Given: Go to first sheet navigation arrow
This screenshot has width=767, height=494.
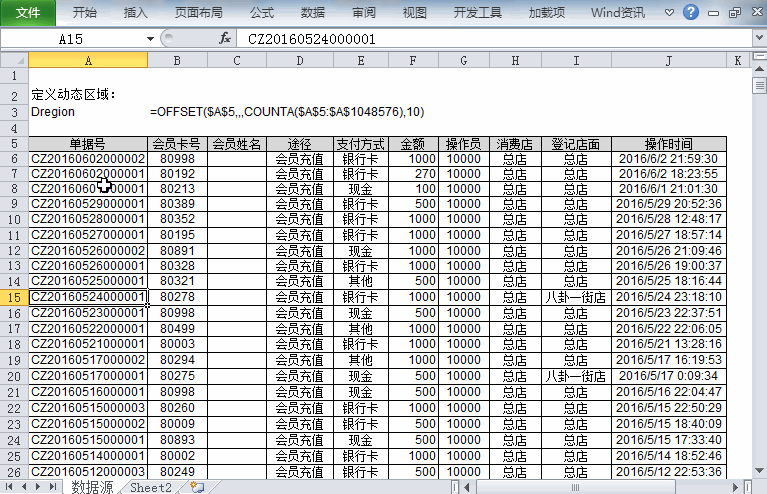Looking at the screenshot, I should click(8, 487).
